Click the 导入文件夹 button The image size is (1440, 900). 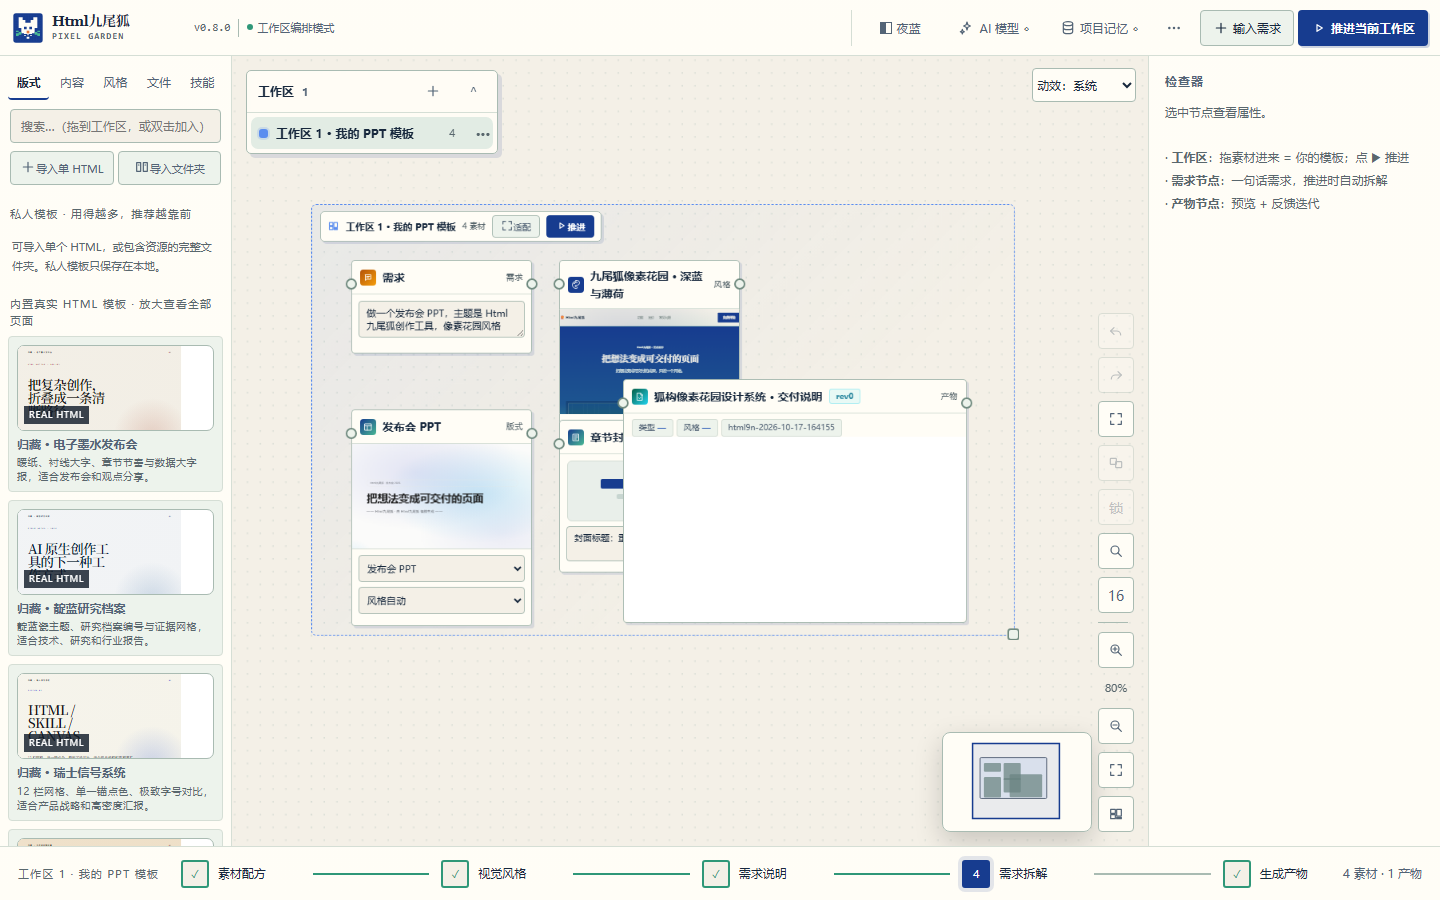tap(170, 168)
